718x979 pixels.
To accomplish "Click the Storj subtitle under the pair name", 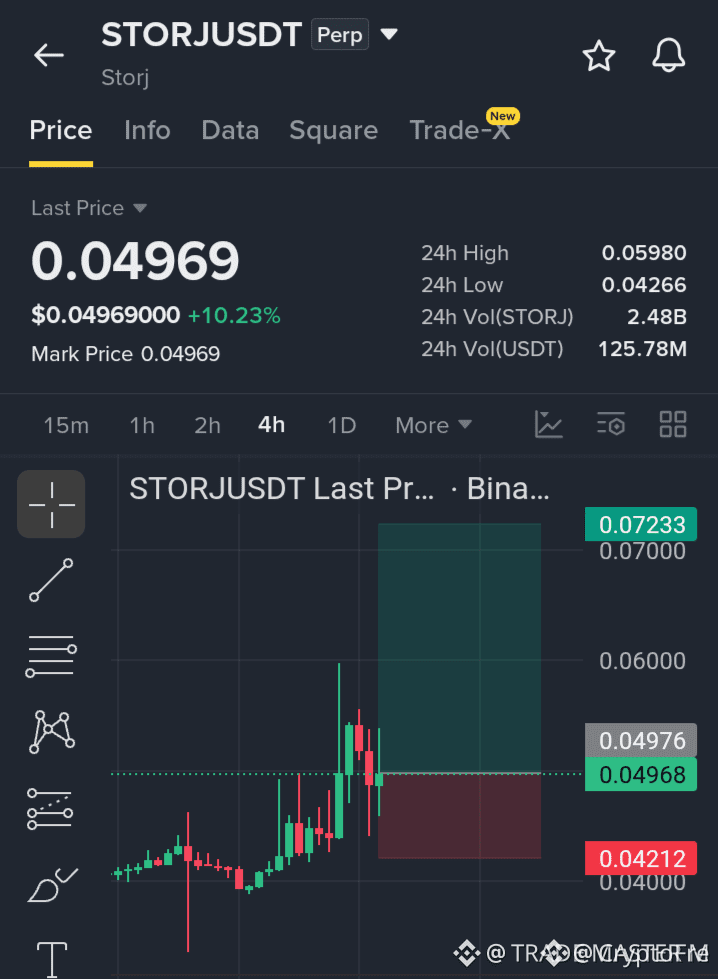I will click(125, 77).
